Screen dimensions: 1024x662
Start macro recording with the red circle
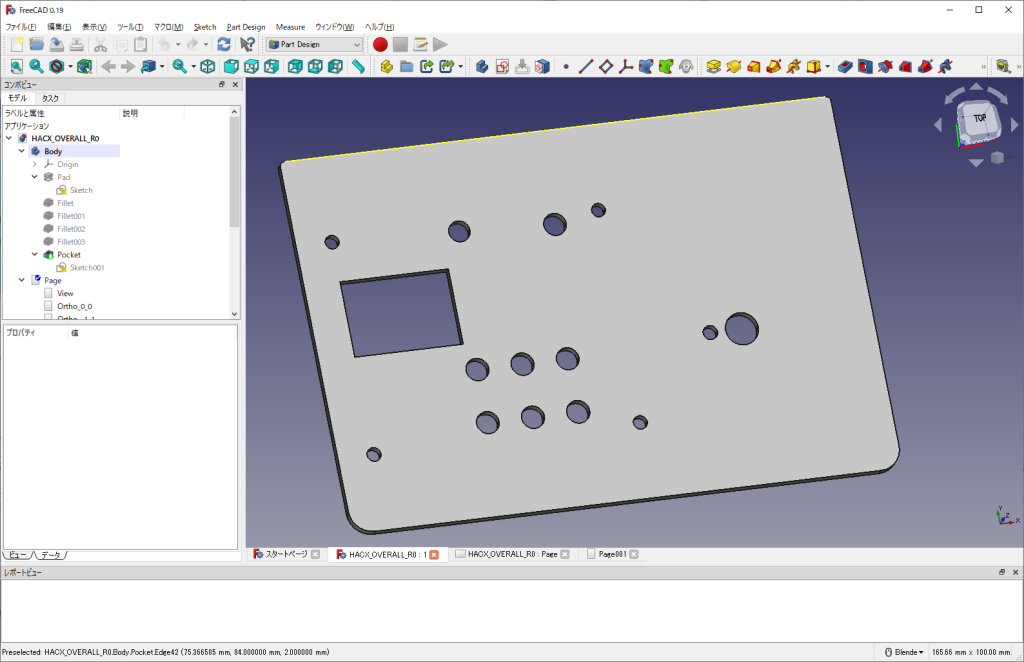pyautogui.click(x=380, y=44)
